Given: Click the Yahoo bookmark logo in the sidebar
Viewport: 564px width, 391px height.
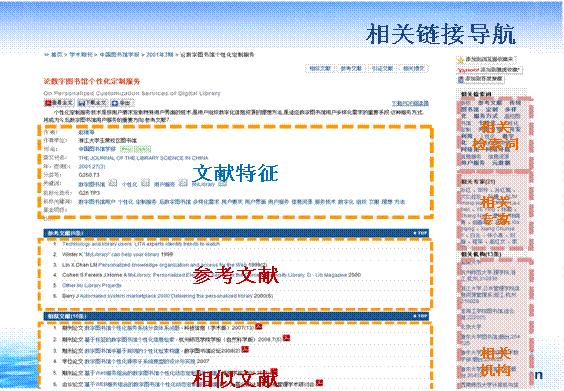Looking at the screenshot, I should 468,69.
